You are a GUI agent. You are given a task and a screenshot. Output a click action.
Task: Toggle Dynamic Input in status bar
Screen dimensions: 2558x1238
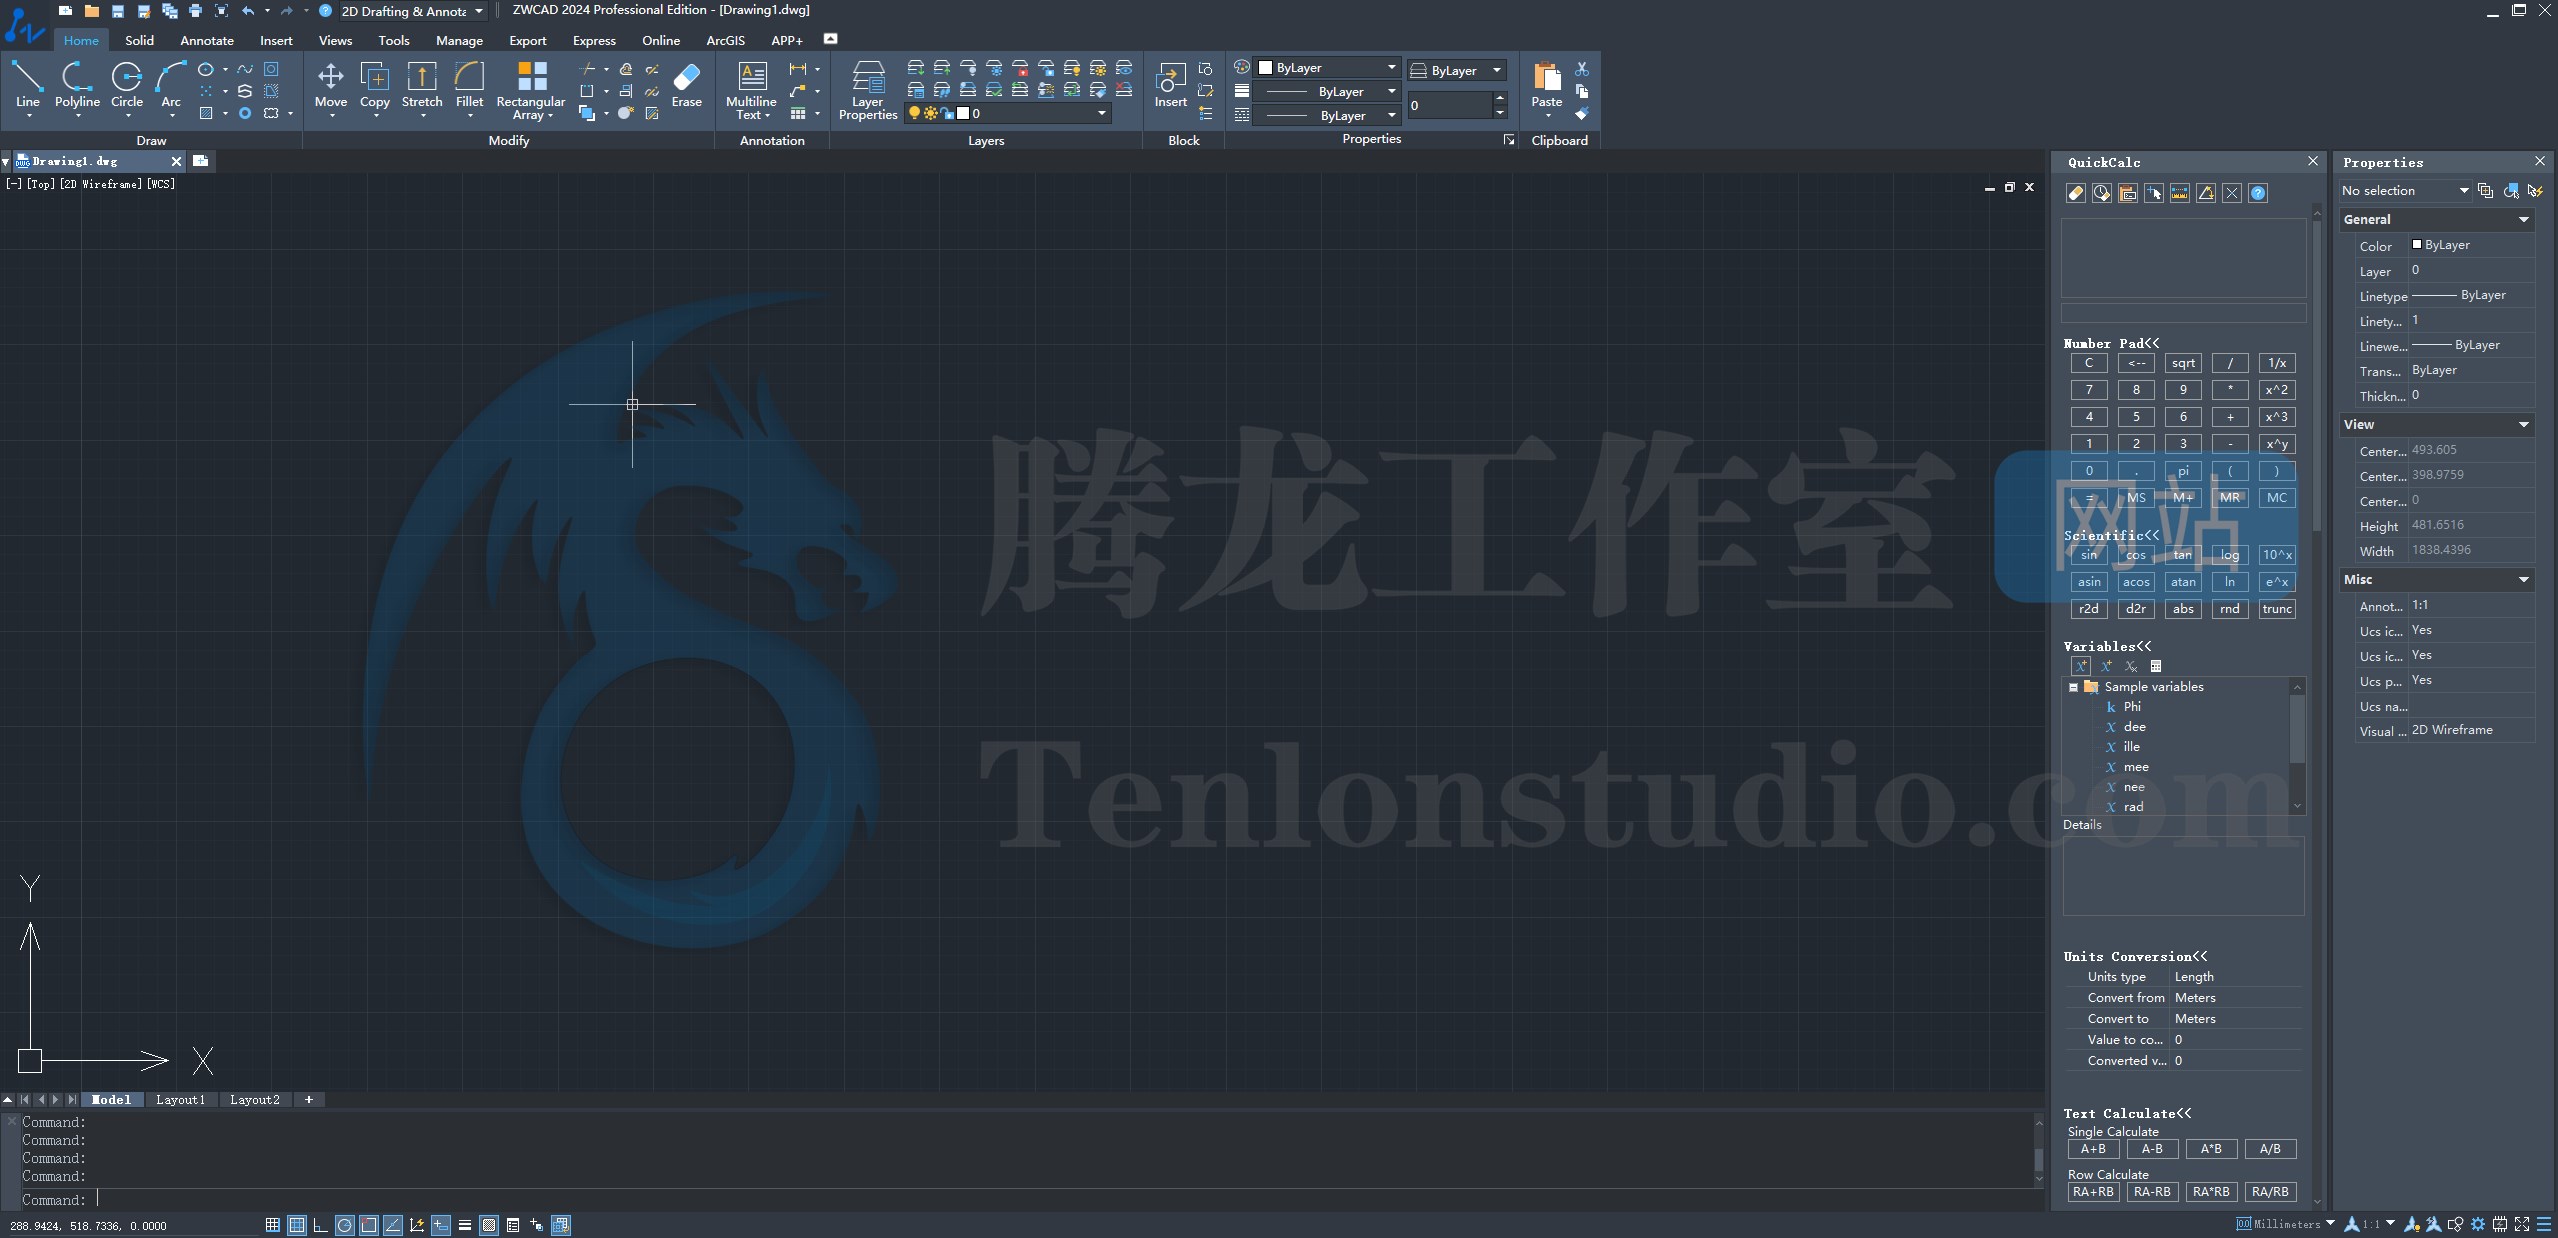[441, 1225]
